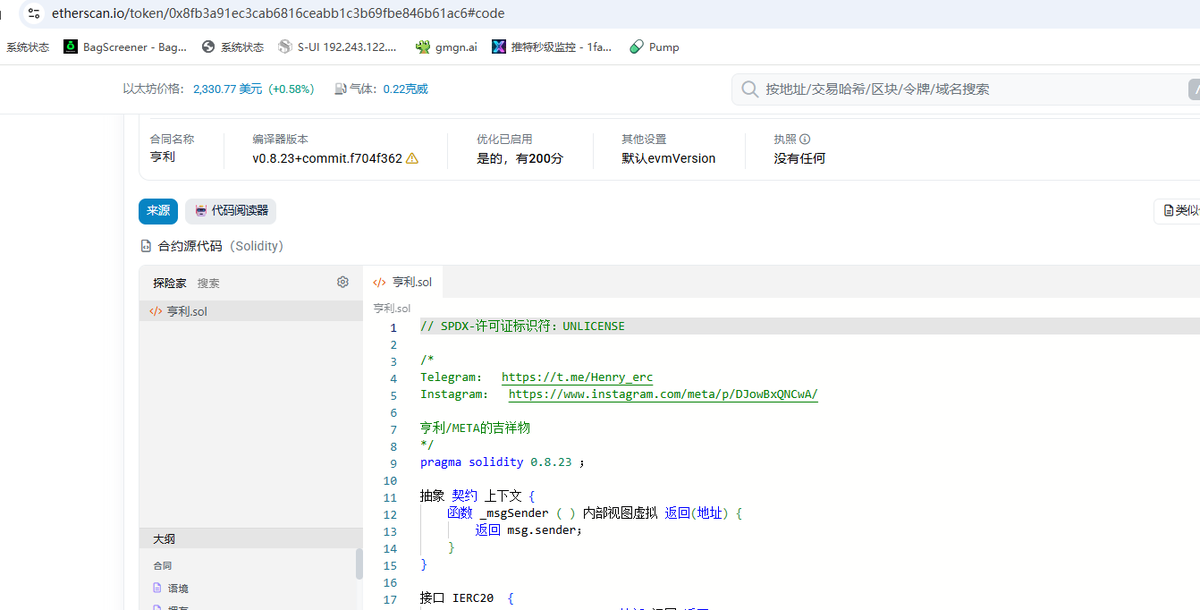Click the gas pump icon beside 气体
The height and width of the screenshot is (610, 1200).
pyautogui.click(x=340, y=89)
